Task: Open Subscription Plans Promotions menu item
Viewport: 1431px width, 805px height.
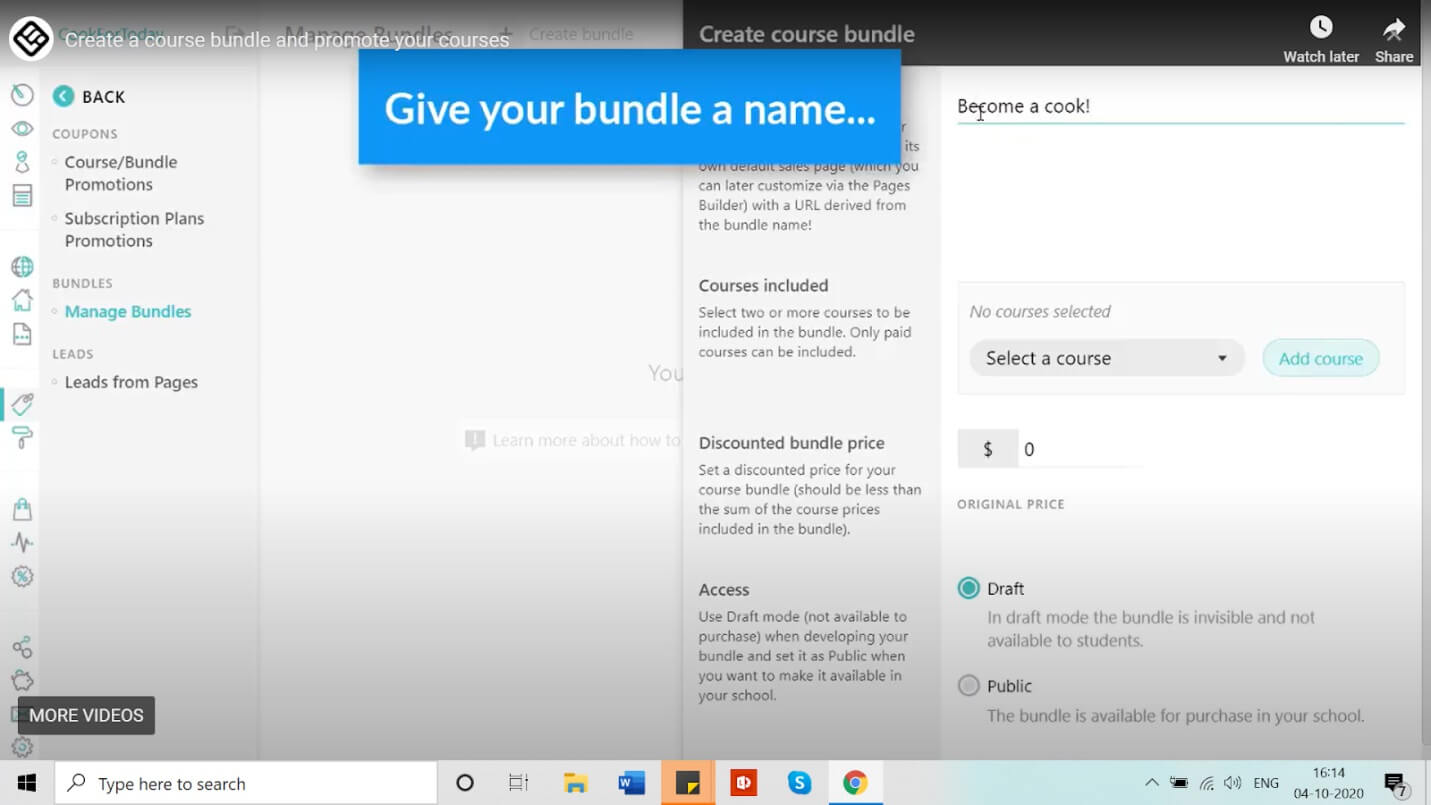Action: point(134,229)
